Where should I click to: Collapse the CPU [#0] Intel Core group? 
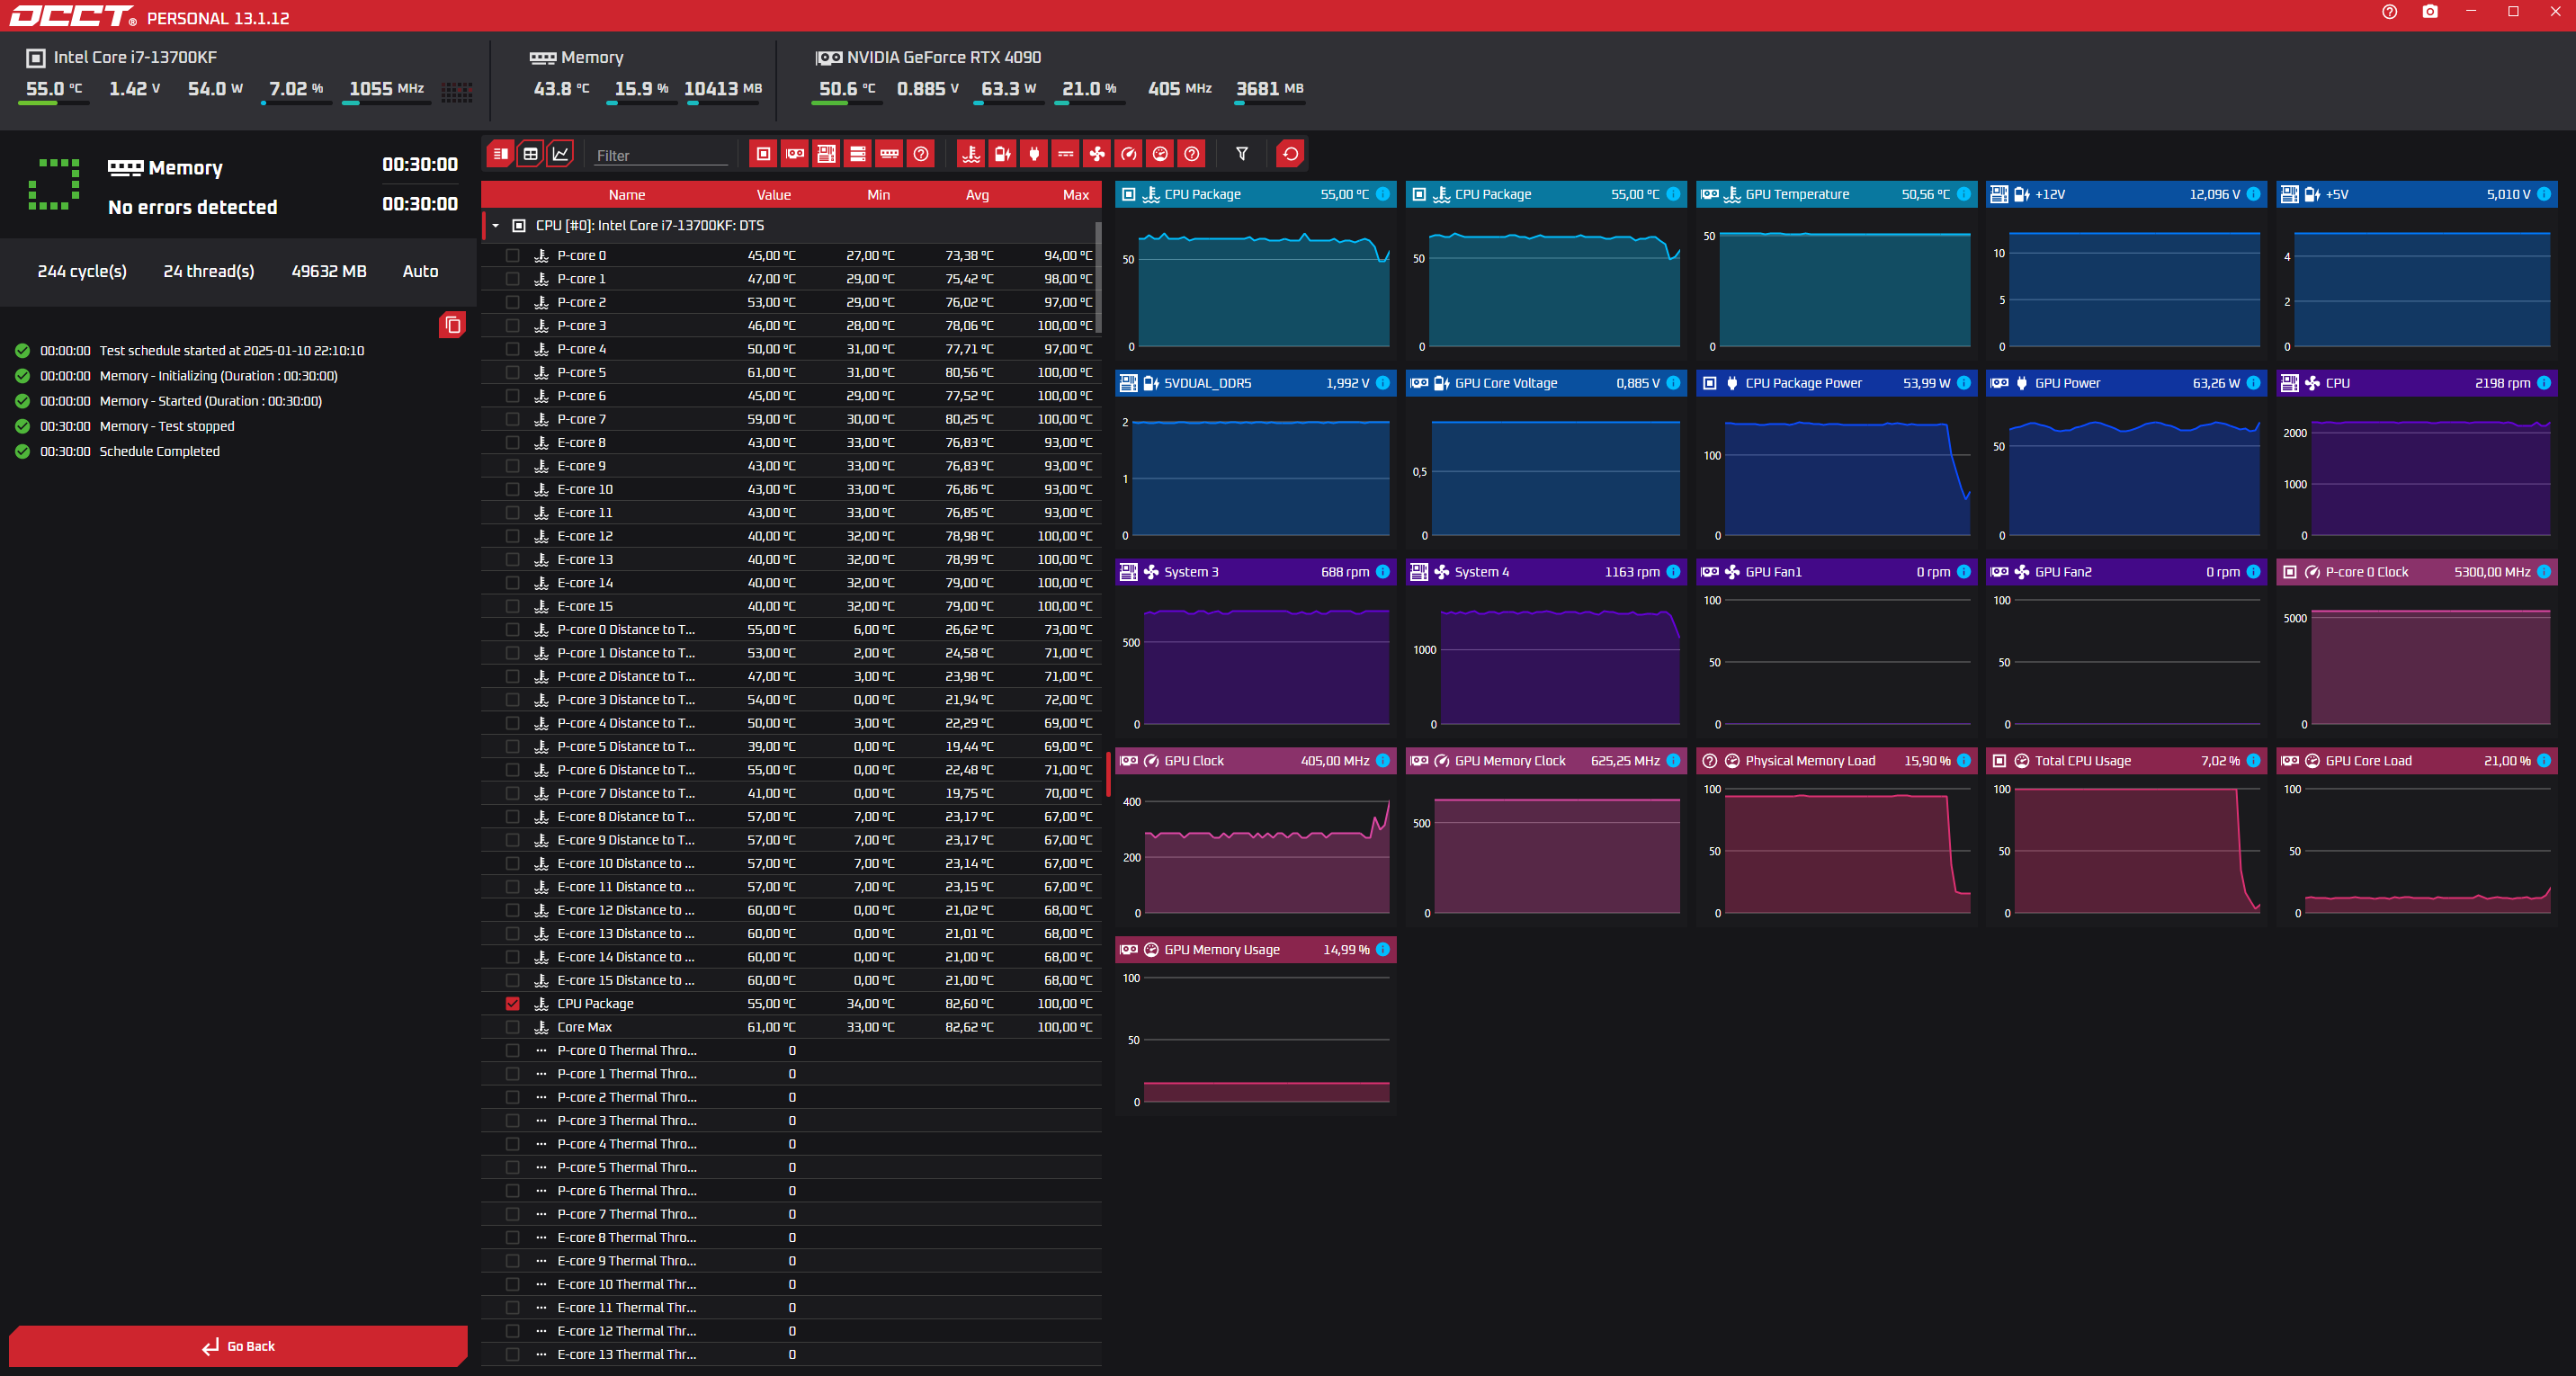coord(496,226)
